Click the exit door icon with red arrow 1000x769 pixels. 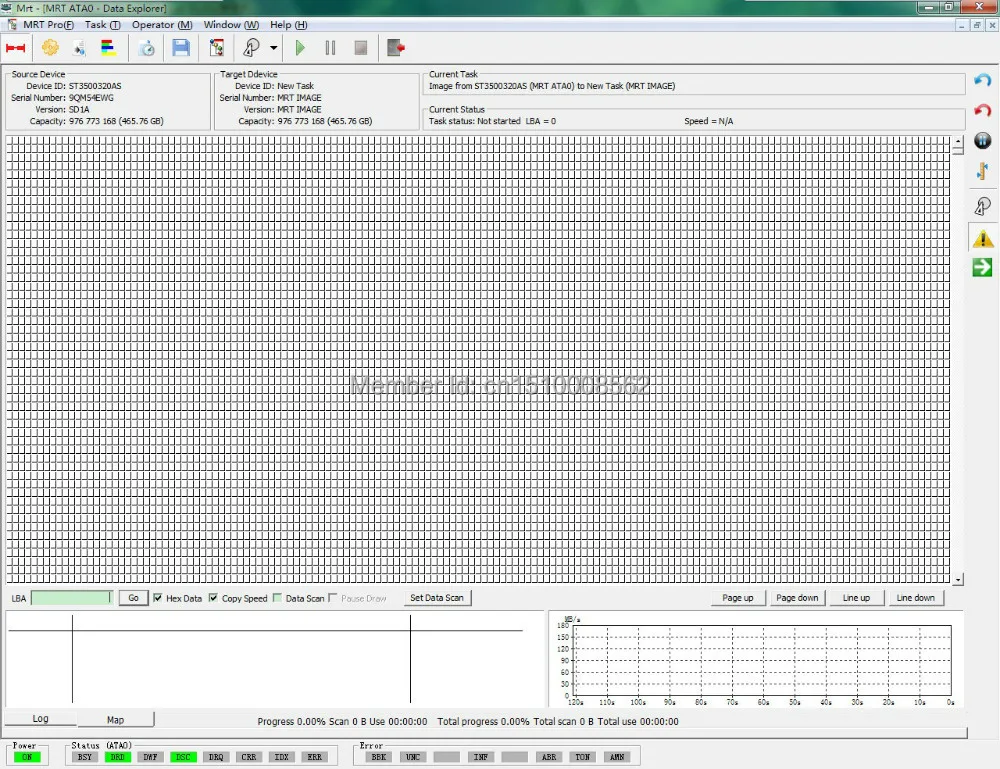(x=396, y=48)
